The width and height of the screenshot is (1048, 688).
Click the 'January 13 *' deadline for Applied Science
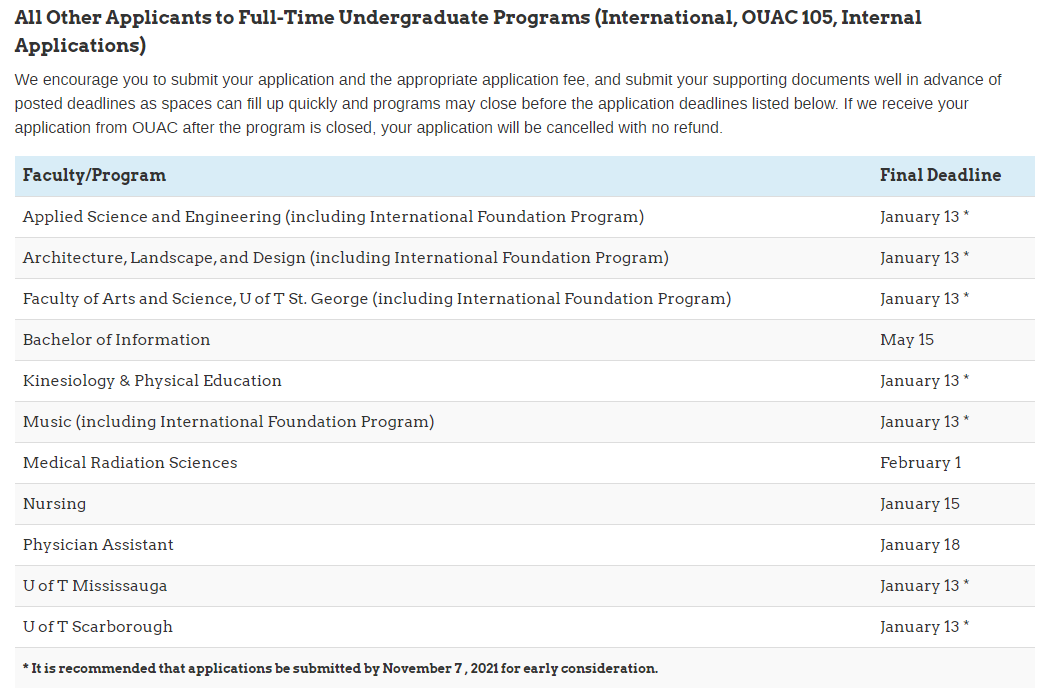924,217
